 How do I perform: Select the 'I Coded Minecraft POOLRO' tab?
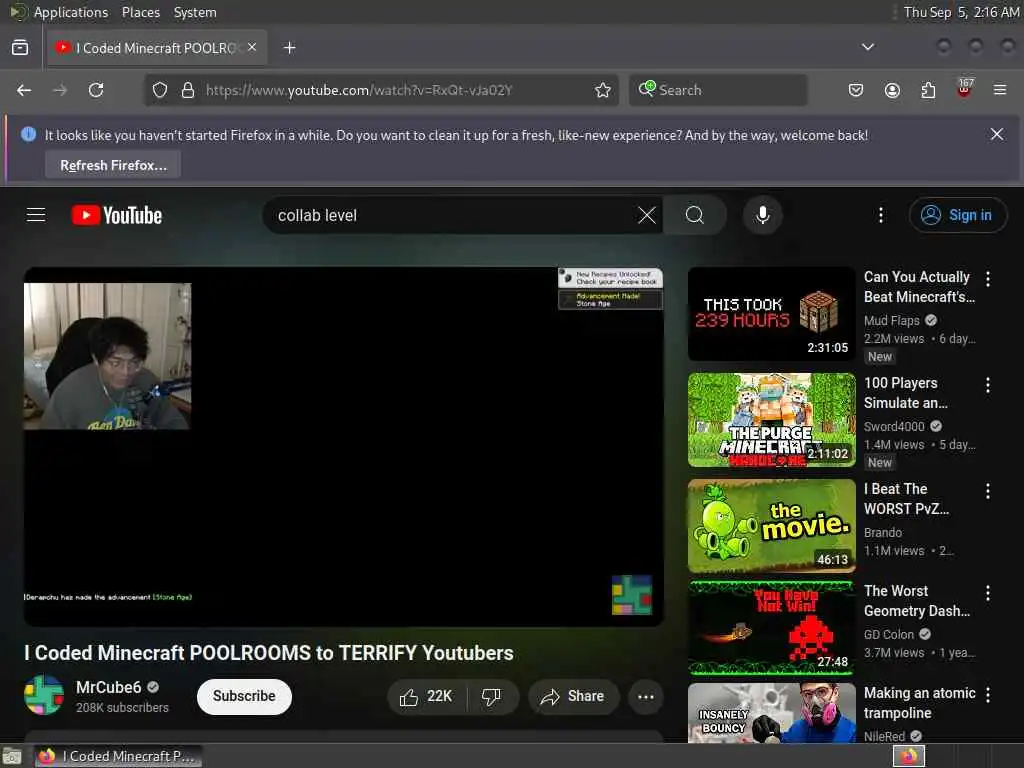pyautogui.click(x=157, y=48)
